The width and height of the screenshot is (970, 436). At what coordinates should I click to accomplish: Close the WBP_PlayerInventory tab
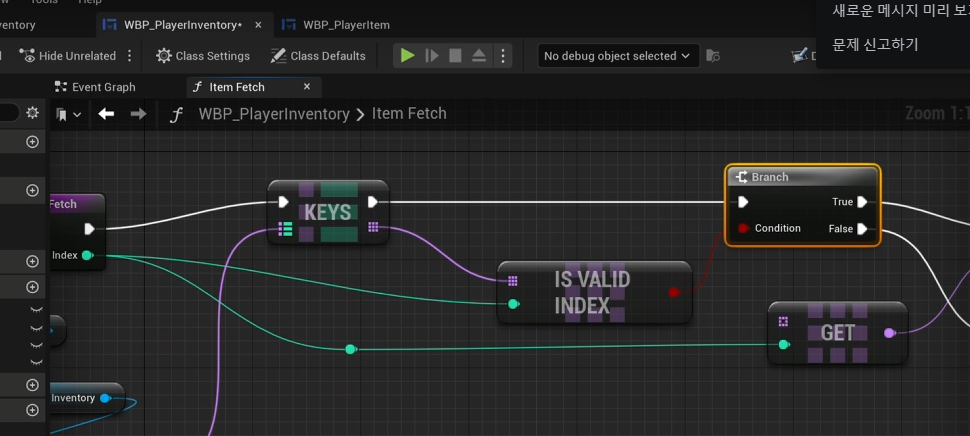pos(259,25)
